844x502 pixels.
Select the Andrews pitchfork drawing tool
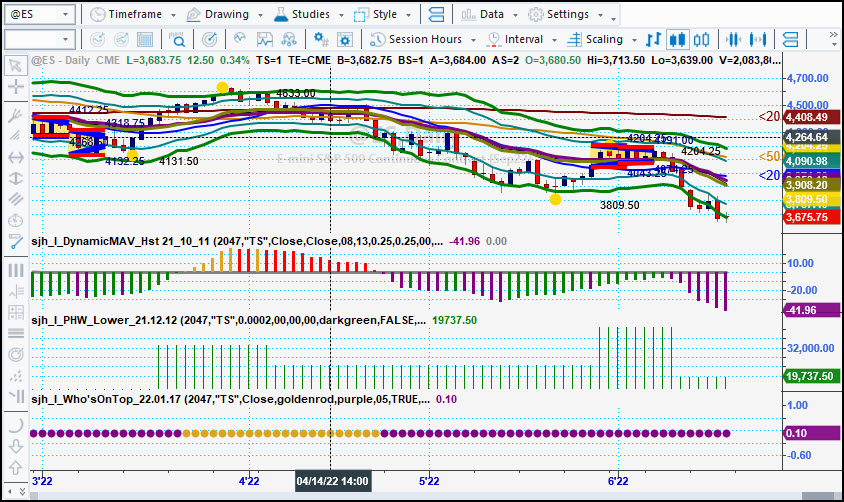tap(16, 115)
